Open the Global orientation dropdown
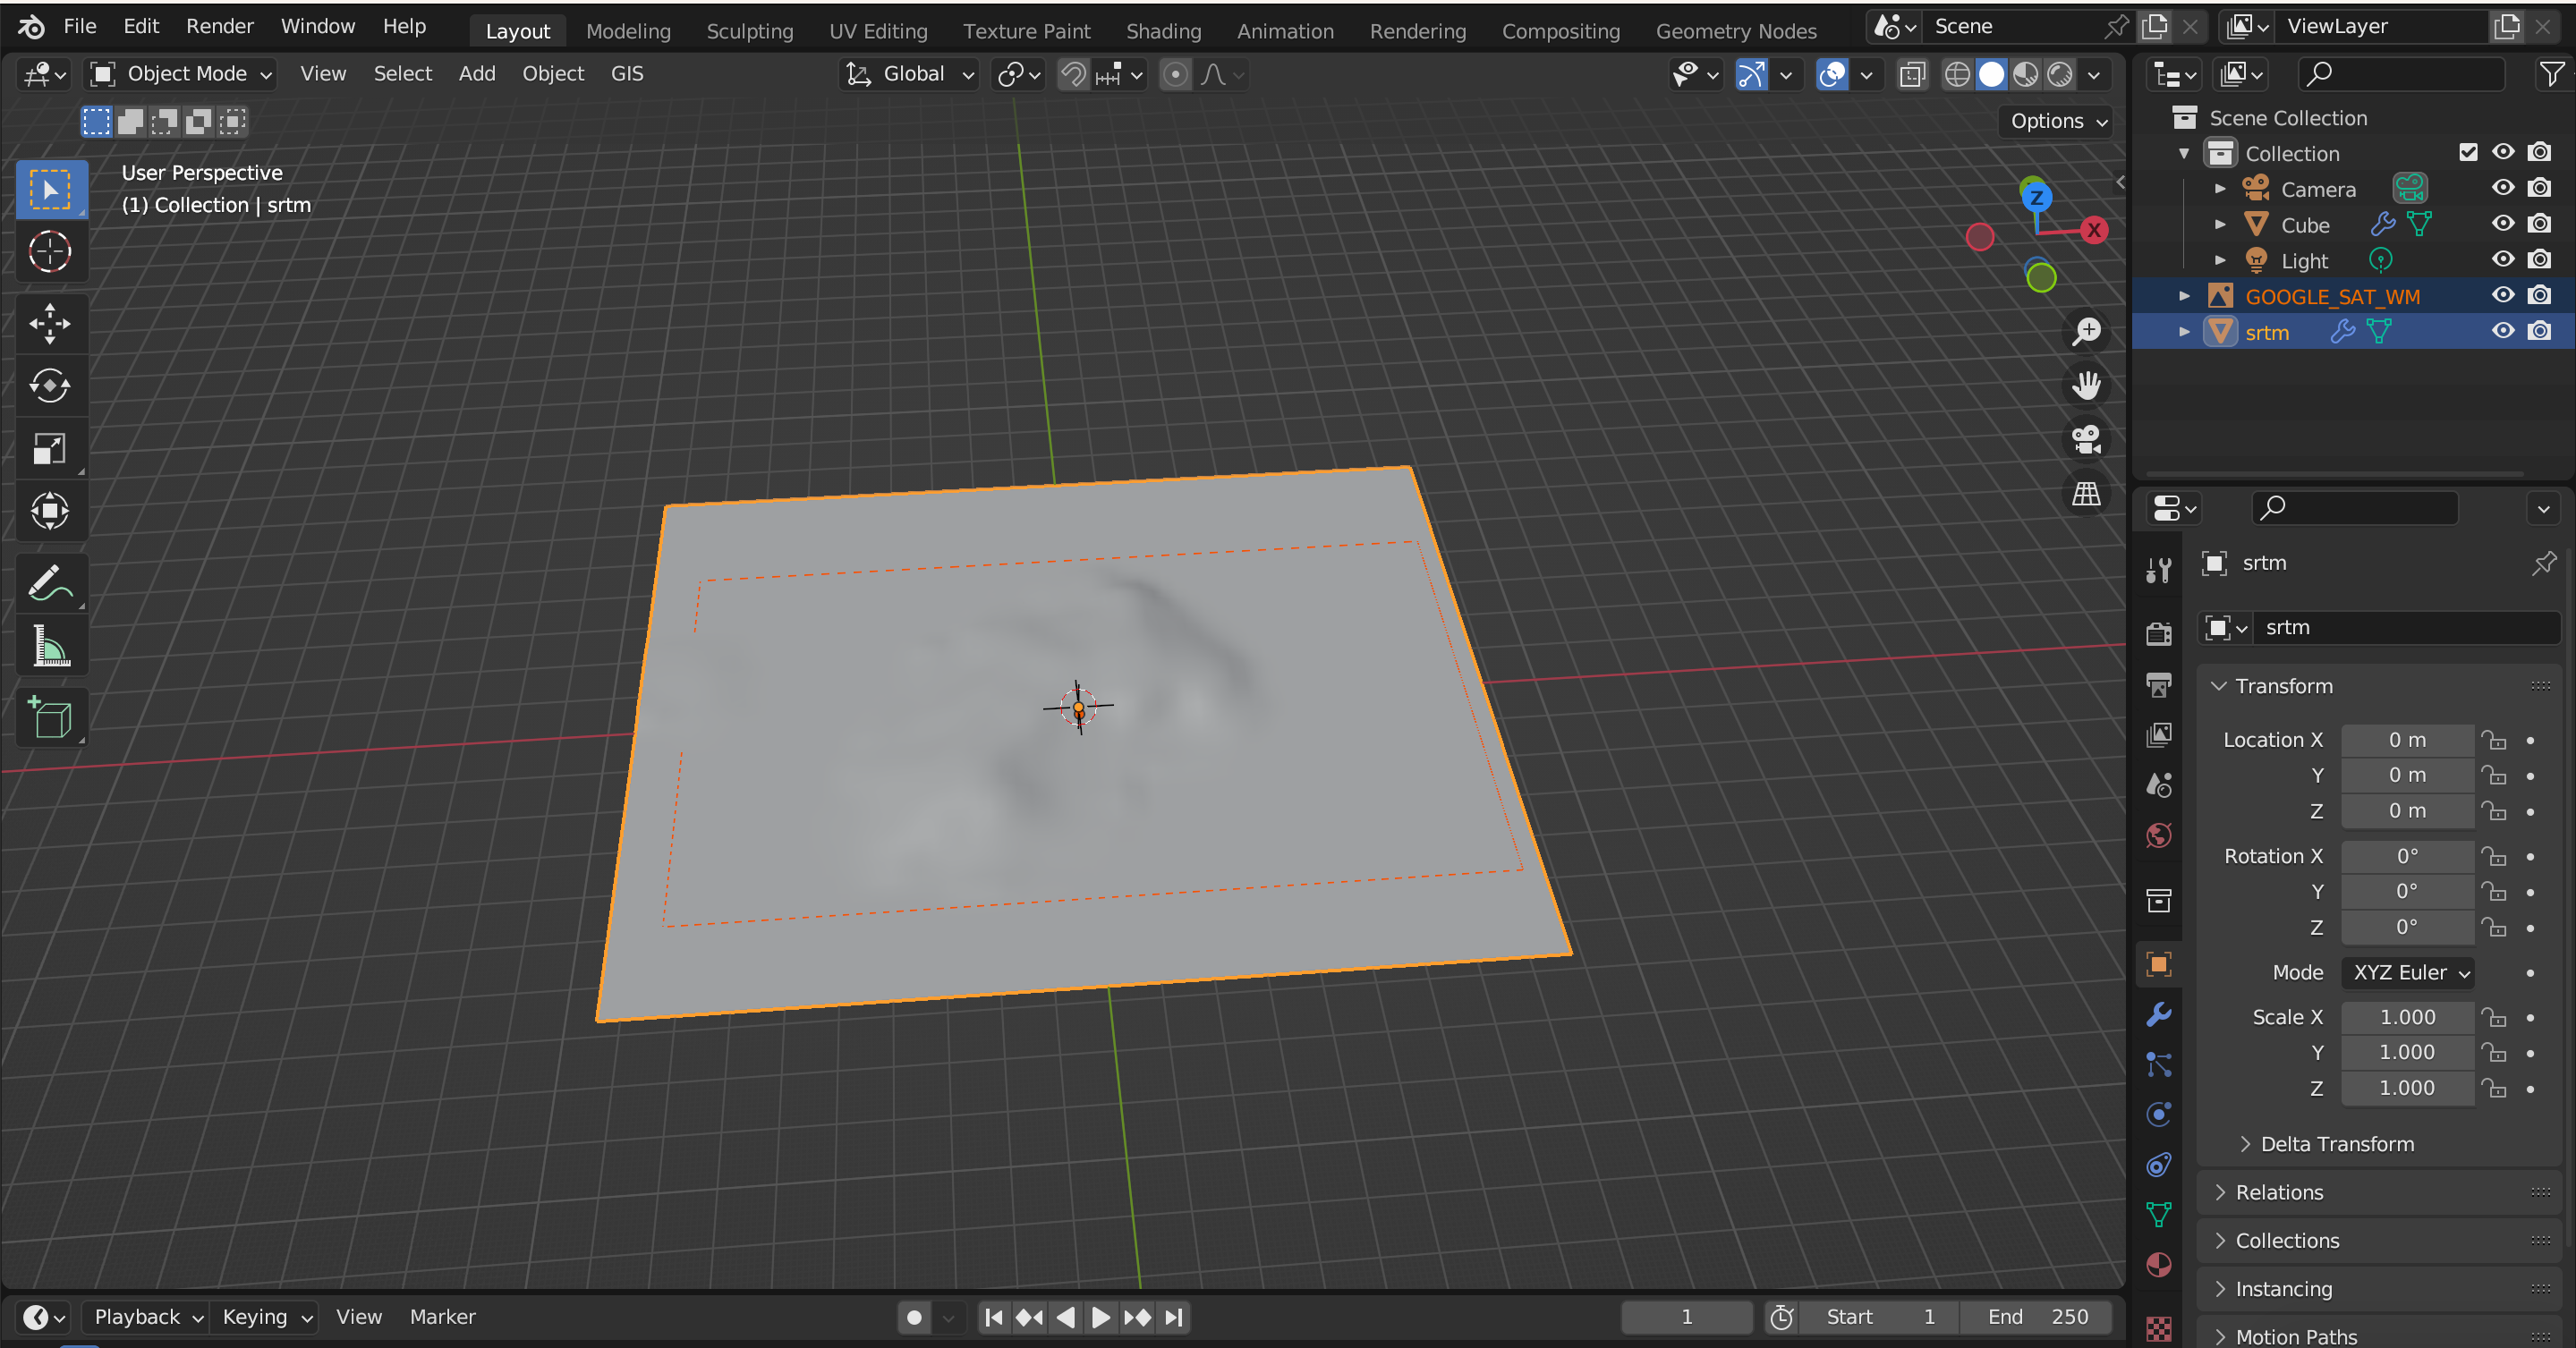Screen dimensions: 2576x1348 tap(909, 74)
